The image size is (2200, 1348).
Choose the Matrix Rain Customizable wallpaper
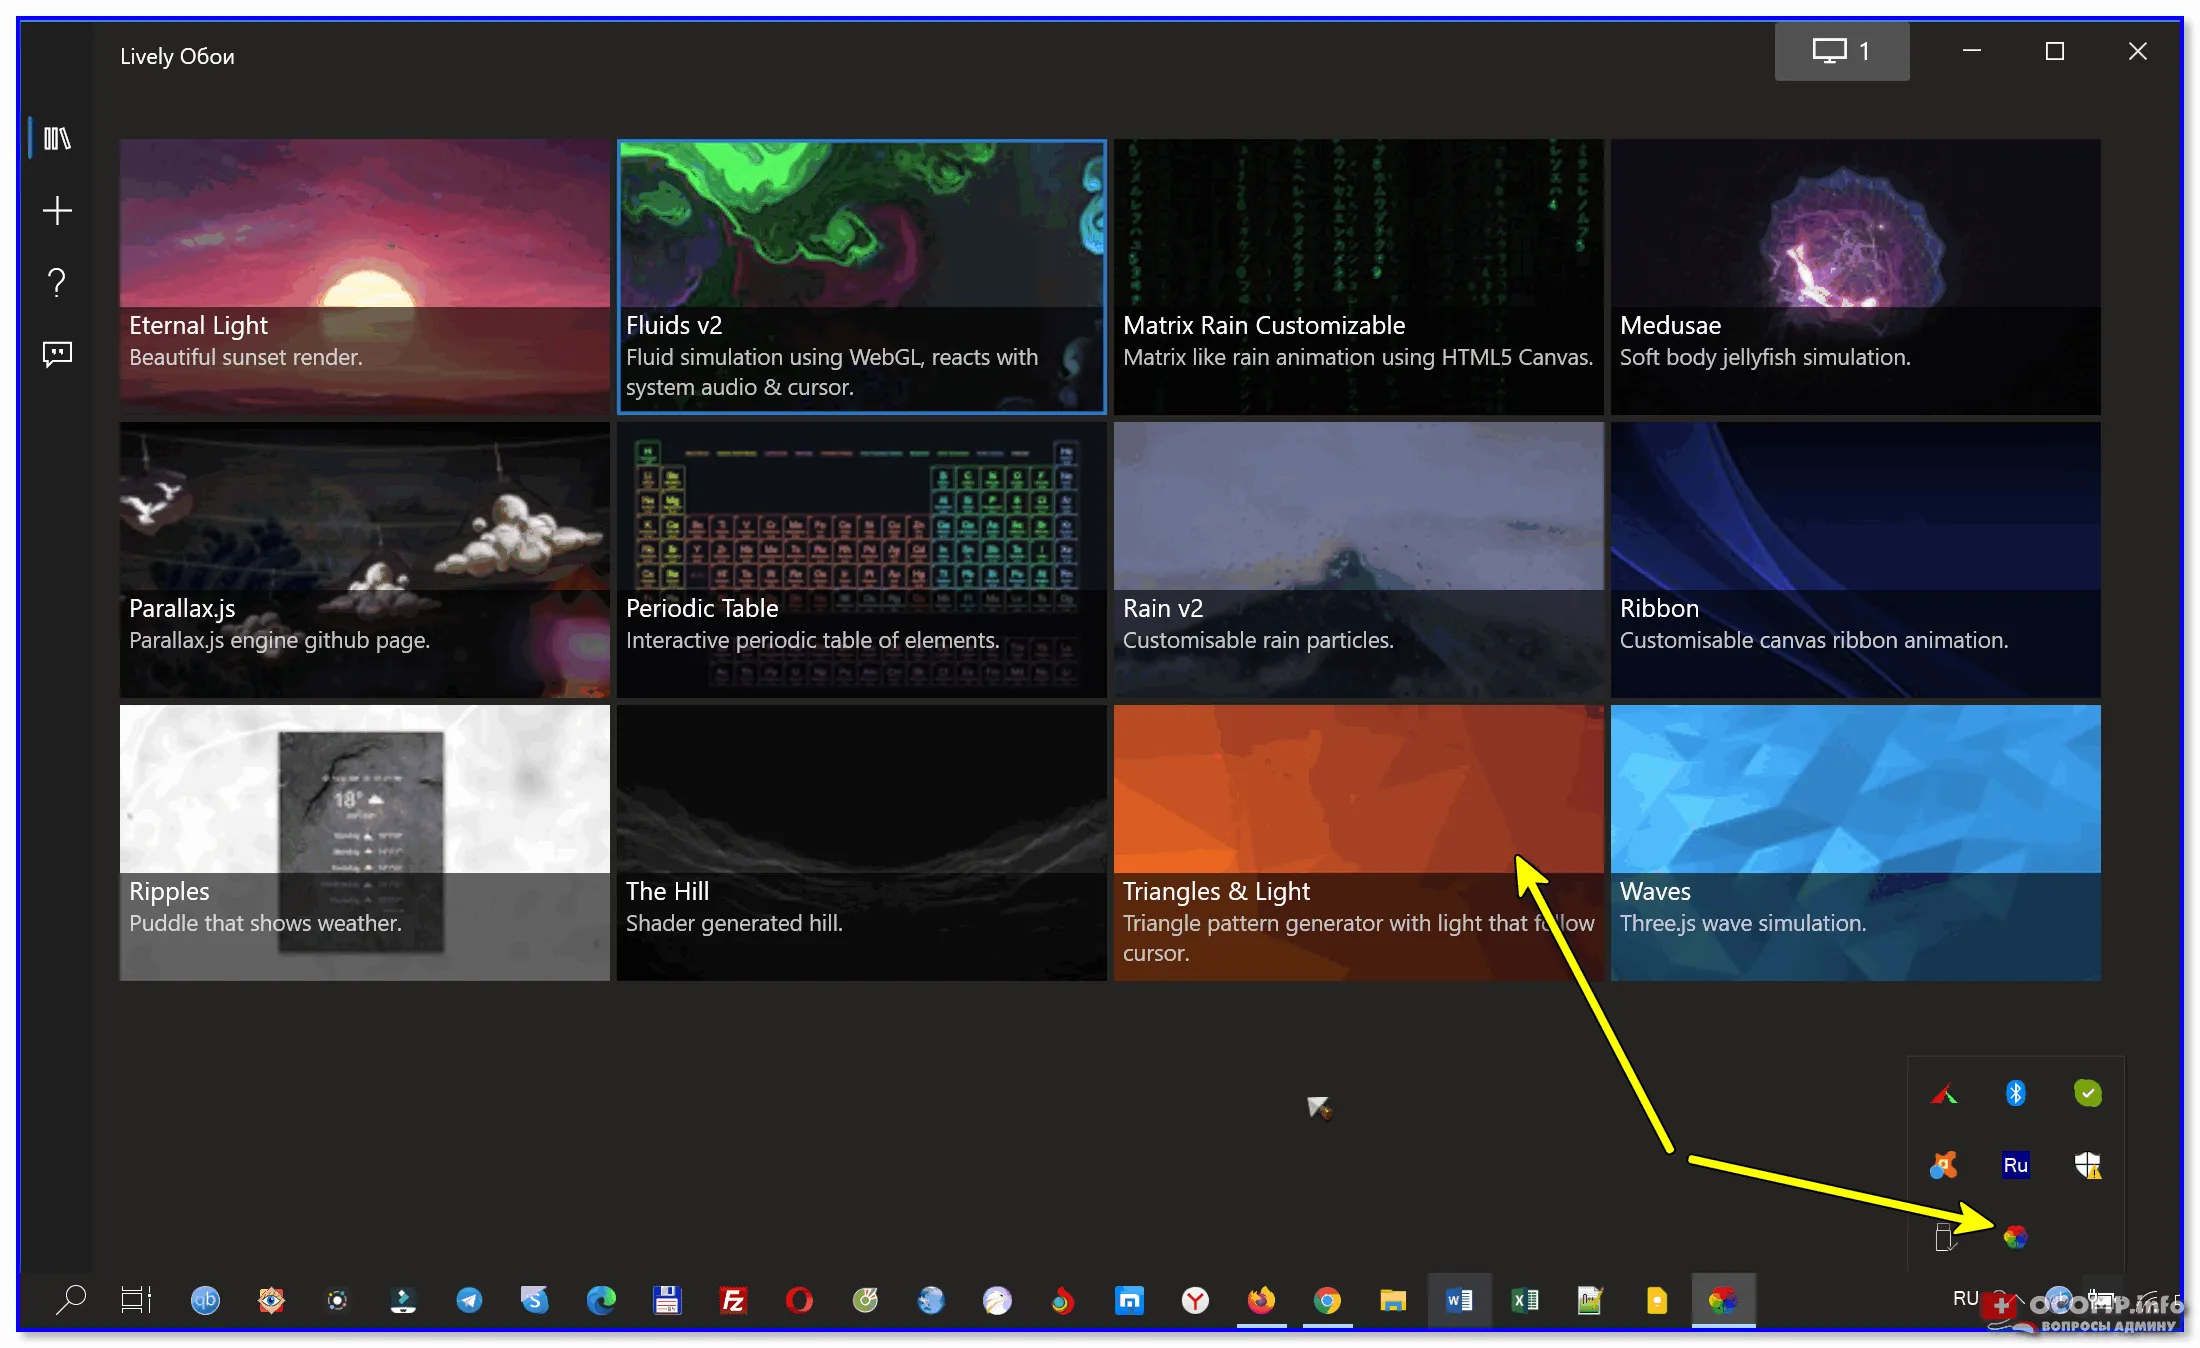pyautogui.click(x=1358, y=277)
